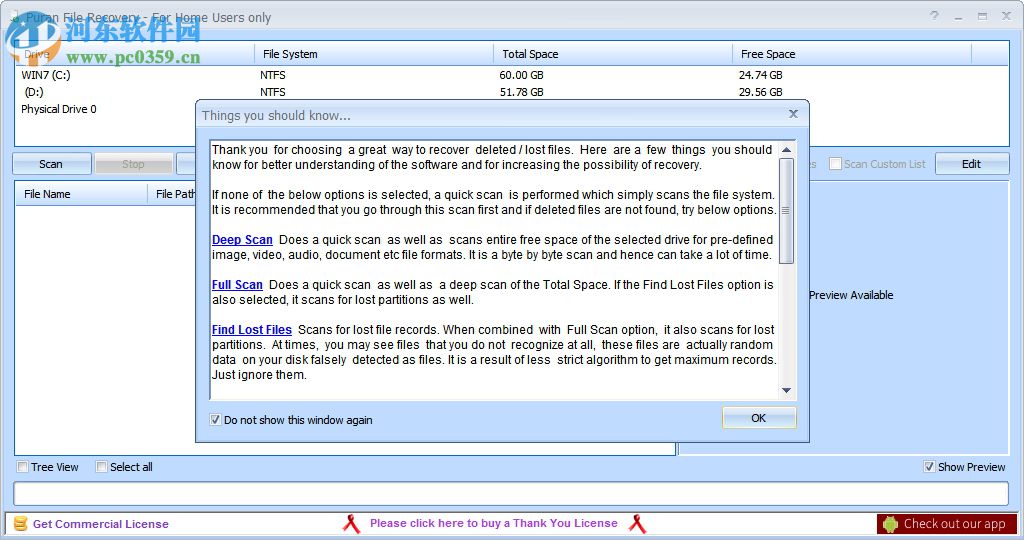This screenshot has width=1024, height=540.
Task: Click the dialog scrollbar down arrow
Action: 786,390
